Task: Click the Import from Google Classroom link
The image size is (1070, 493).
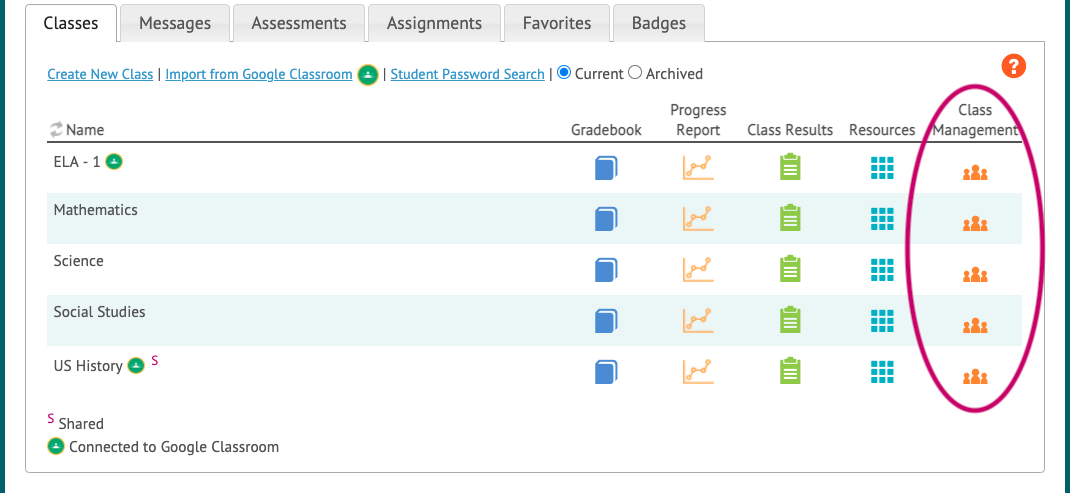Action: (259, 74)
